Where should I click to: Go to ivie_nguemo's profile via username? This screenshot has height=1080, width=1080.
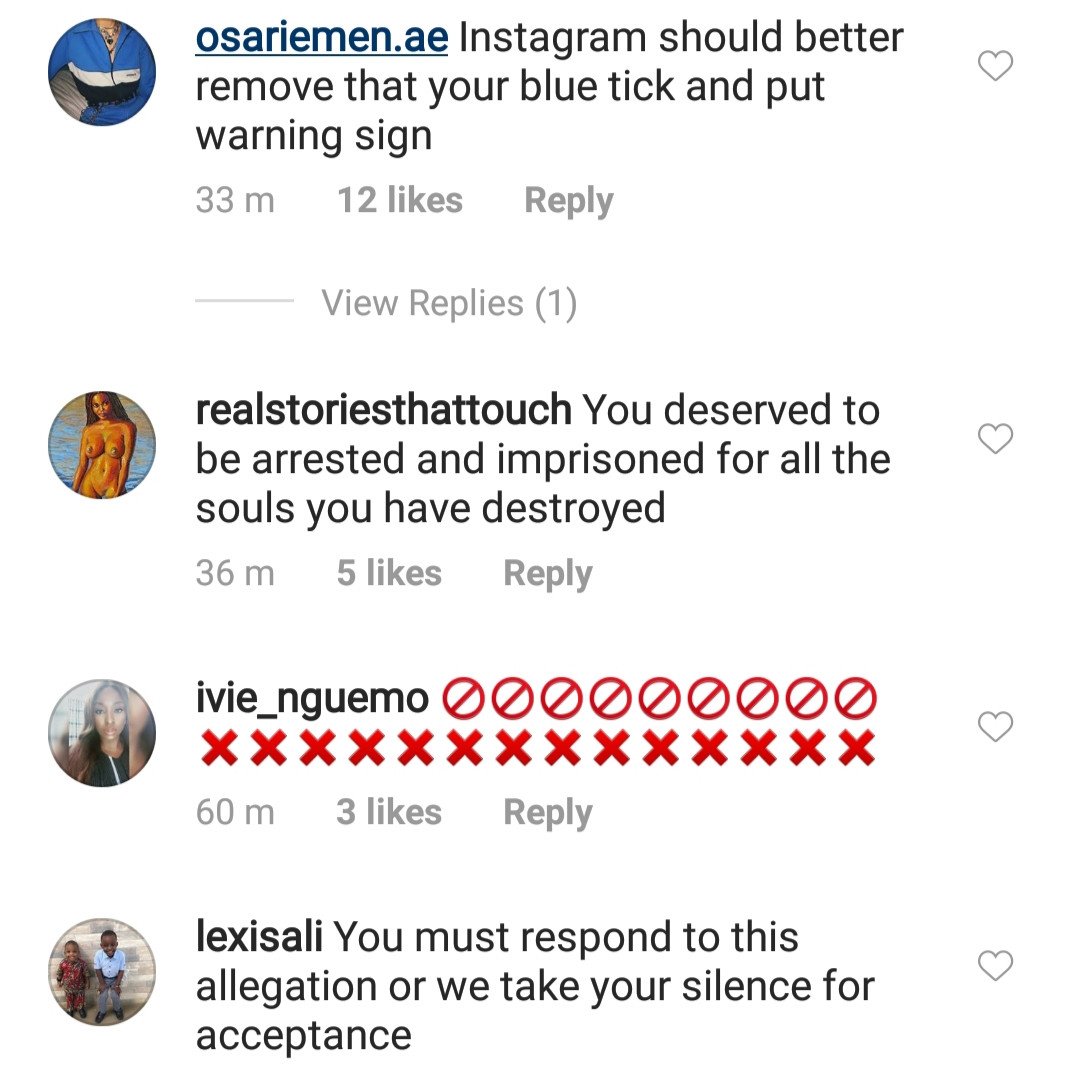(312, 698)
